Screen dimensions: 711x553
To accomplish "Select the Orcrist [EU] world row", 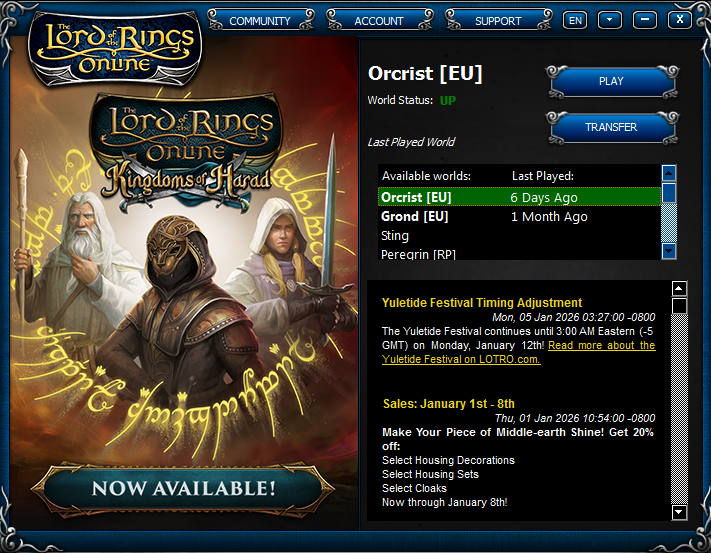I will (x=519, y=197).
